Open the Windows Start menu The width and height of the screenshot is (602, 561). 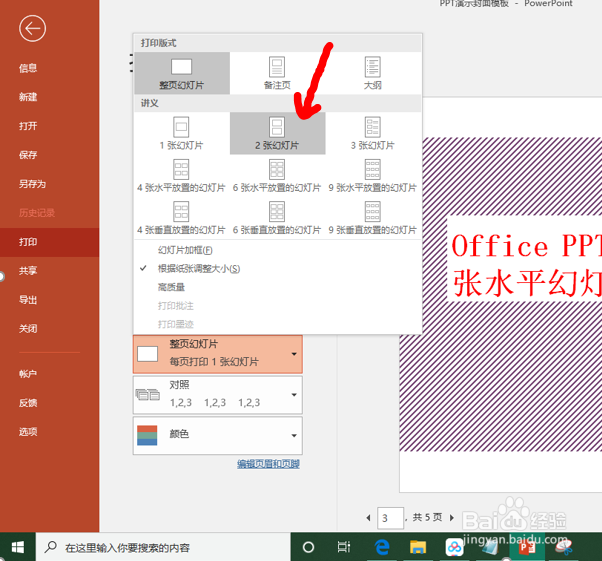tap(18, 547)
